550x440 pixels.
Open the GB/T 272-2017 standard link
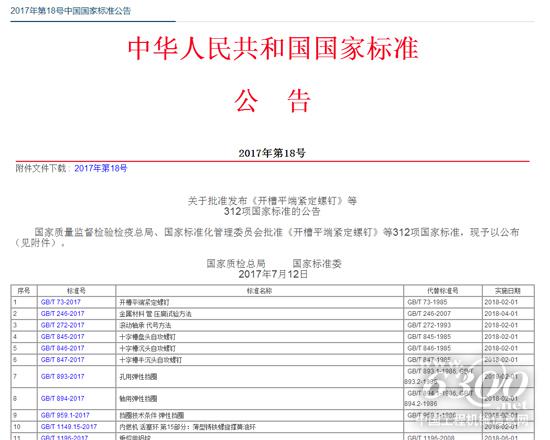62,325
